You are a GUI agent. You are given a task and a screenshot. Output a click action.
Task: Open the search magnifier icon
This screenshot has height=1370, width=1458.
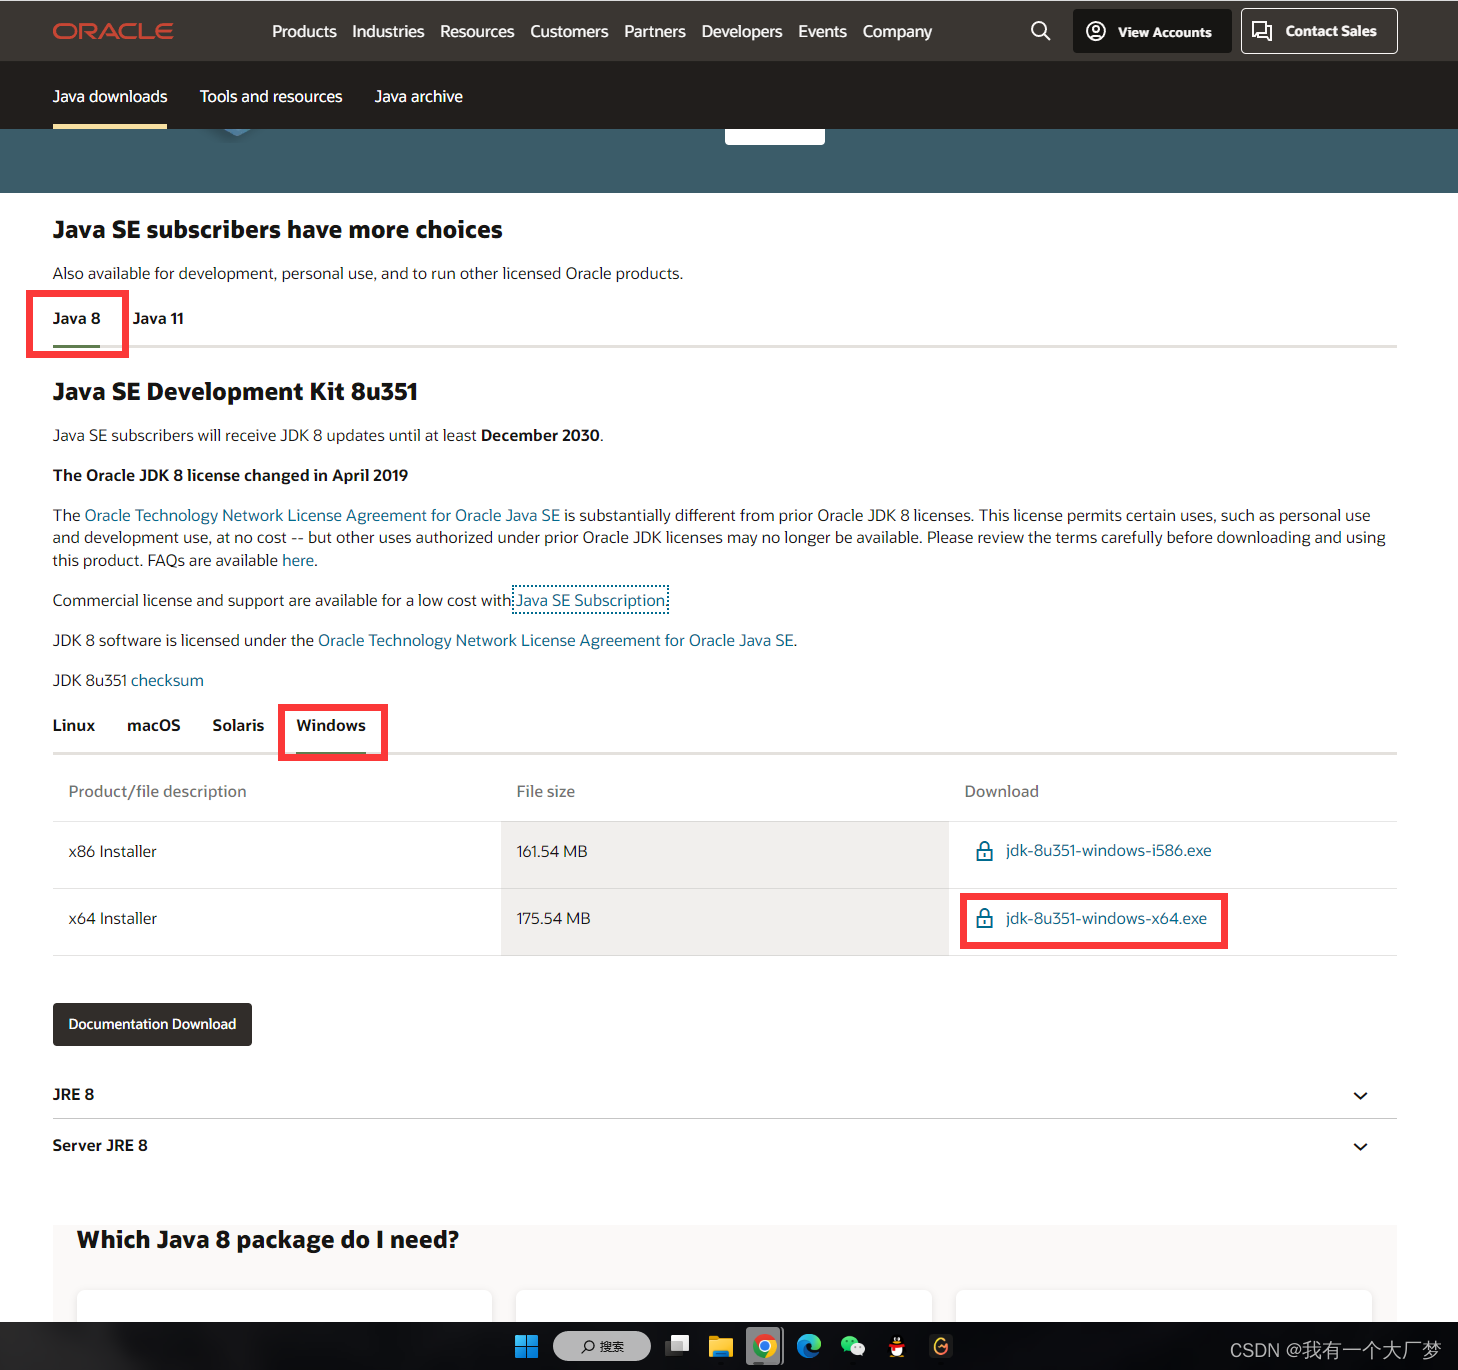pos(1040,31)
